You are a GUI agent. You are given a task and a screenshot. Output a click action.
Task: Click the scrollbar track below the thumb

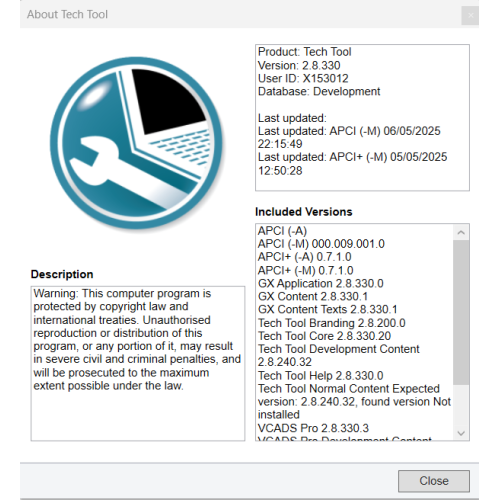(461, 405)
